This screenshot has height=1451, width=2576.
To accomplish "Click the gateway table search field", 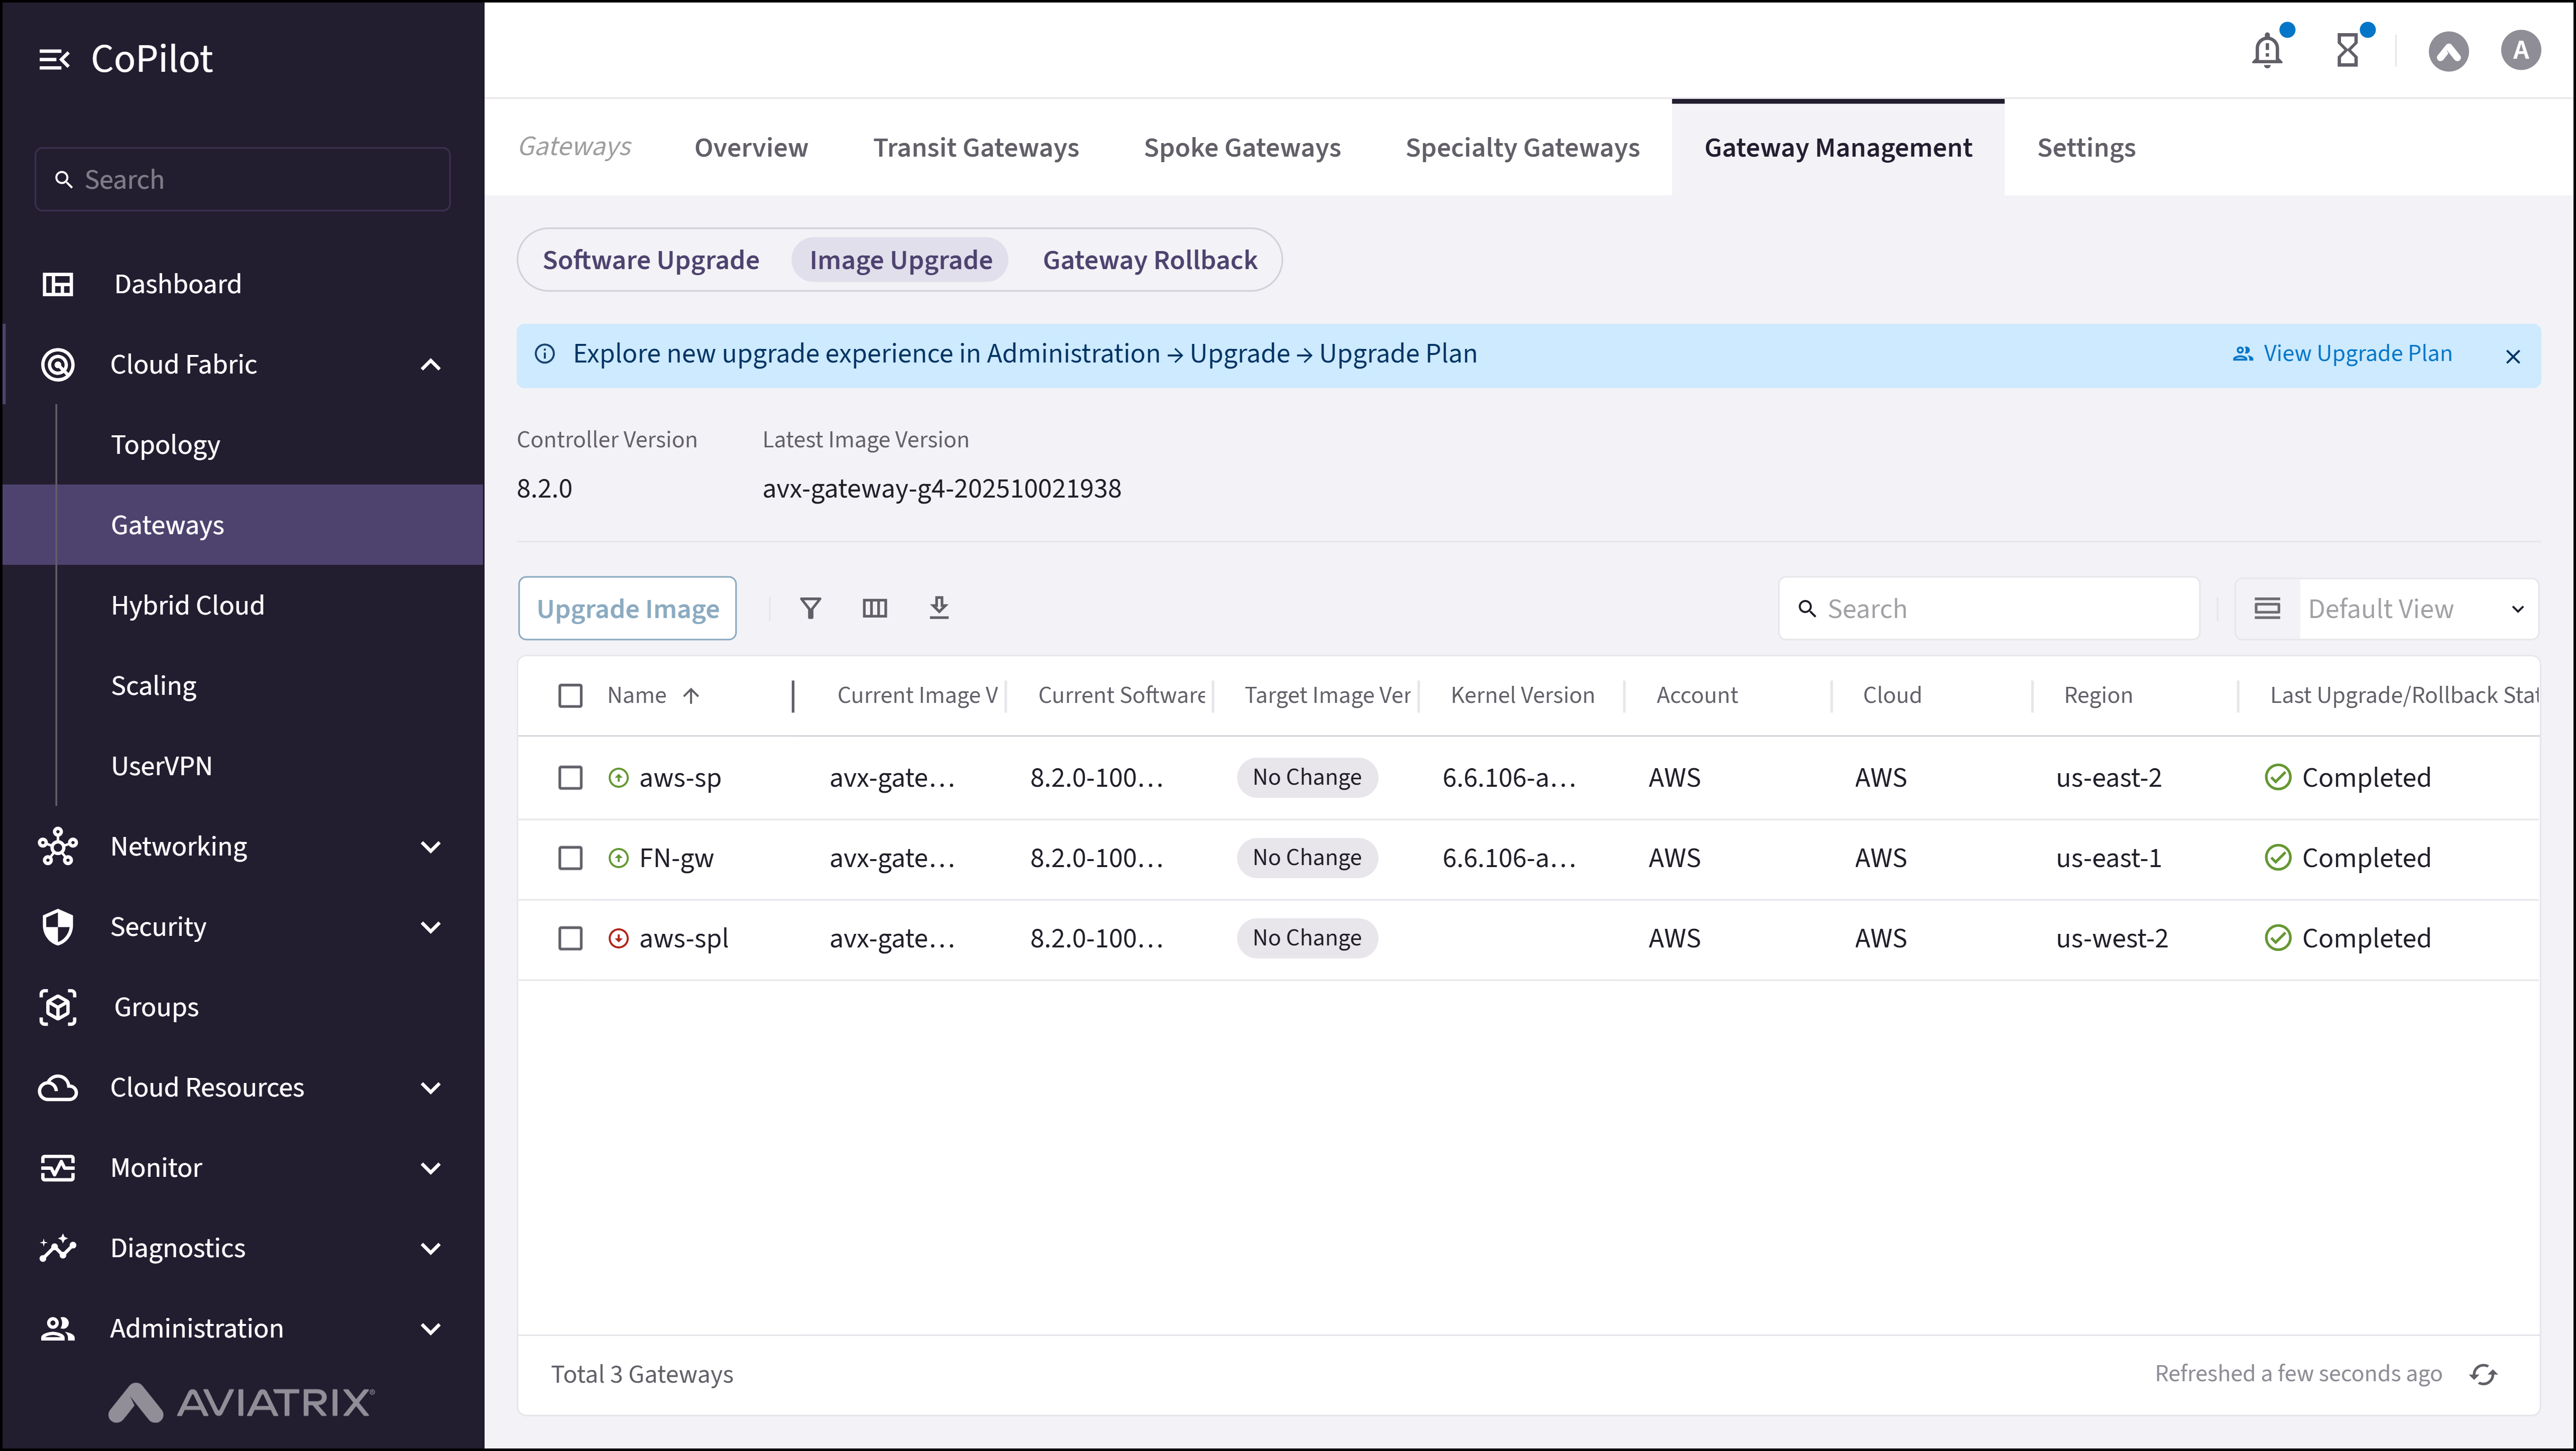I will [x=1990, y=608].
